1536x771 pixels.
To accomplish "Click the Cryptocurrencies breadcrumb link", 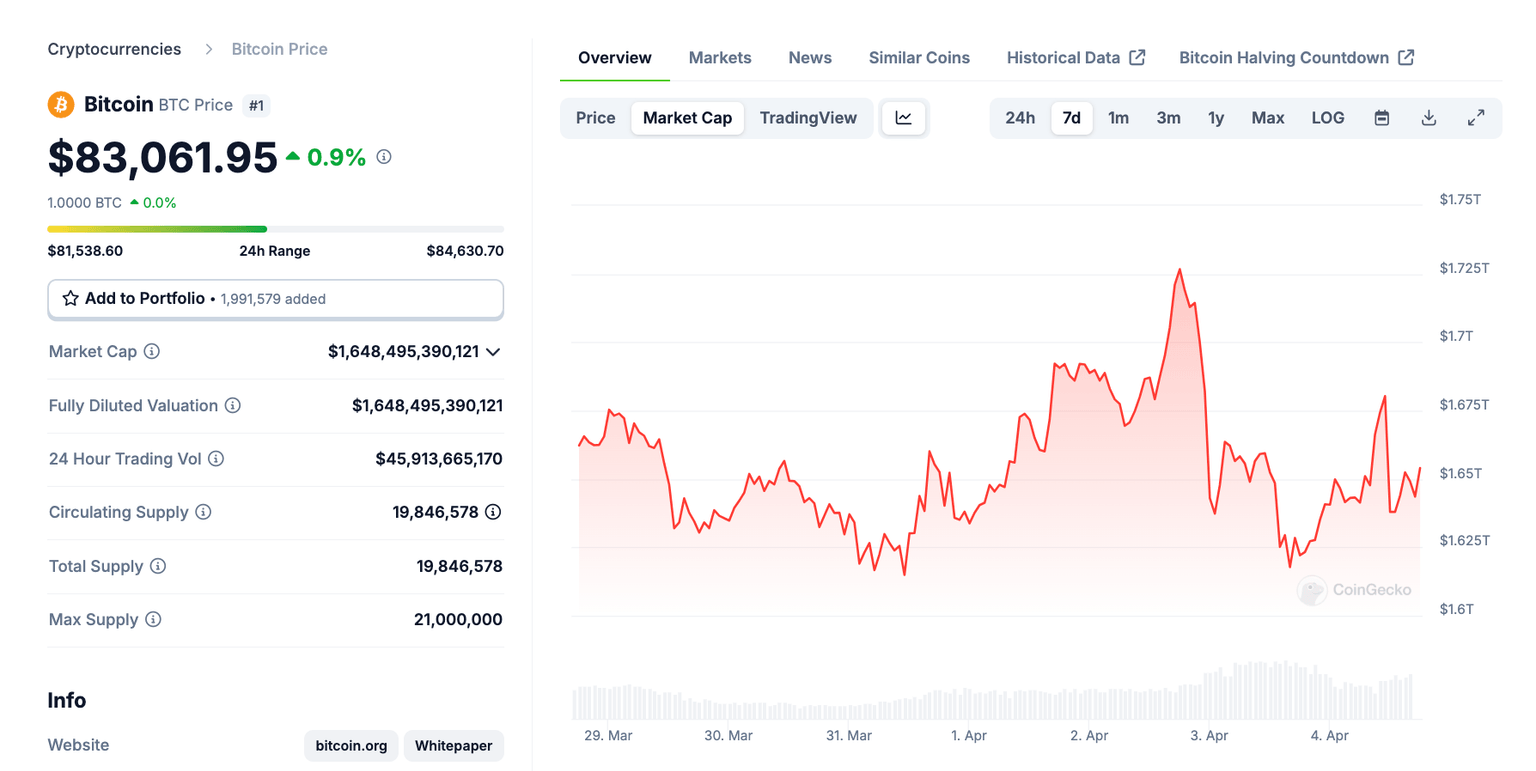I will coord(114,48).
